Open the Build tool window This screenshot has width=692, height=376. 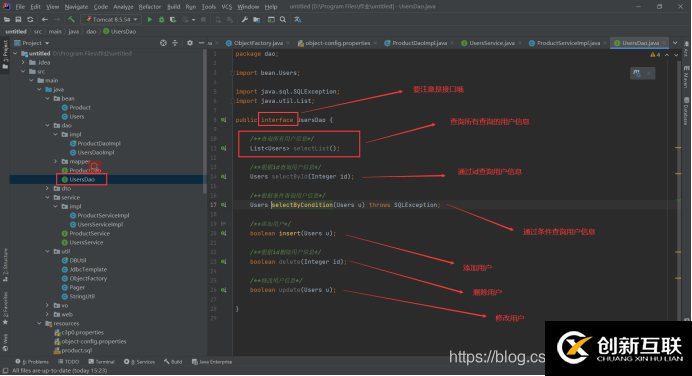(173, 362)
